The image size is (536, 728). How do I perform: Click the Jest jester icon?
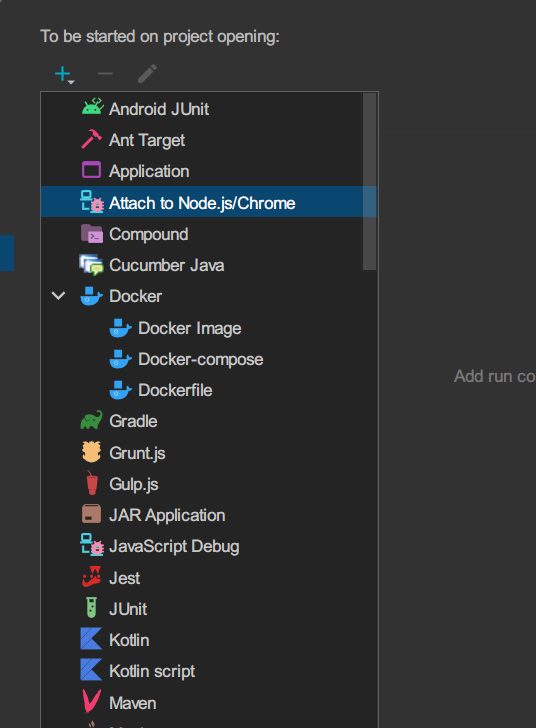(x=92, y=577)
